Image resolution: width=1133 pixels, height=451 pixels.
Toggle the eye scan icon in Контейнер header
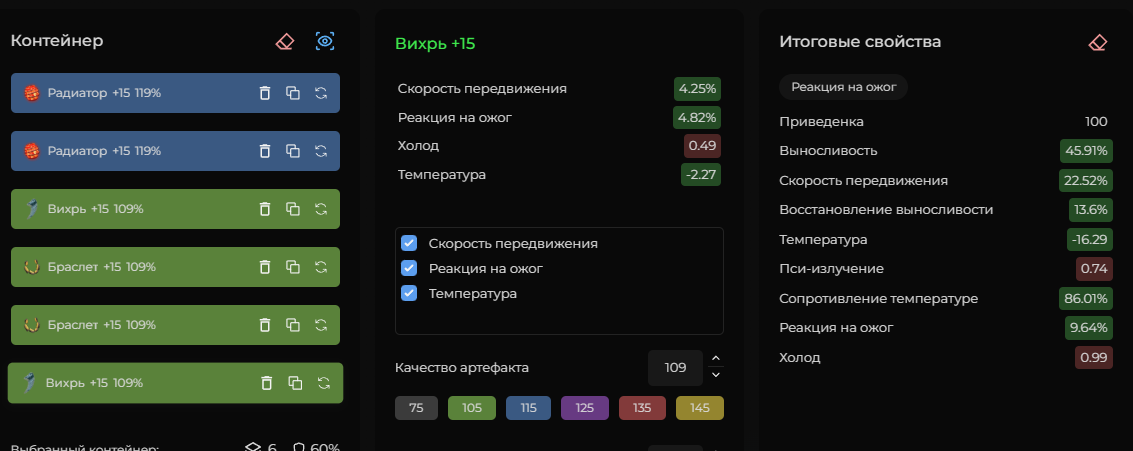(324, 41)
